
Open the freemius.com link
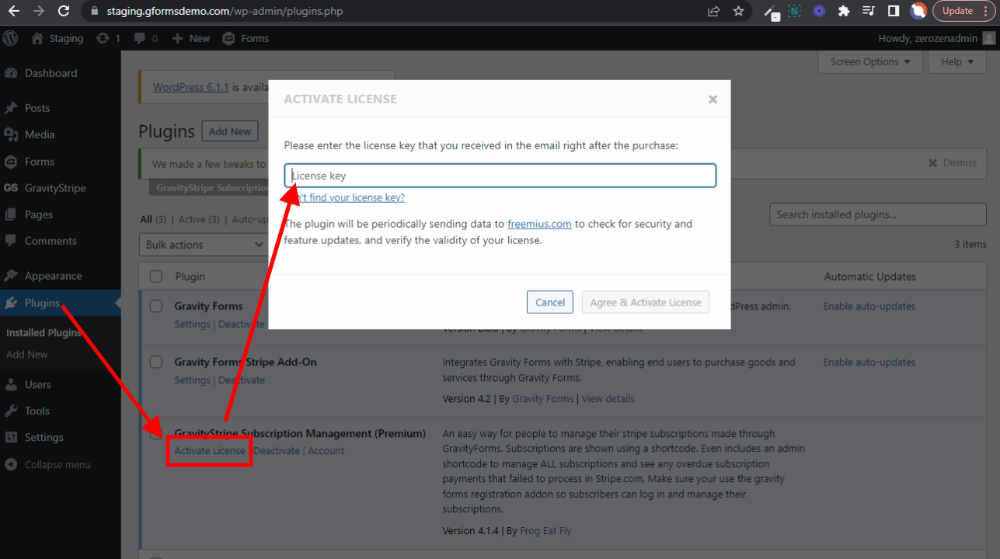[x=539, y=224]
